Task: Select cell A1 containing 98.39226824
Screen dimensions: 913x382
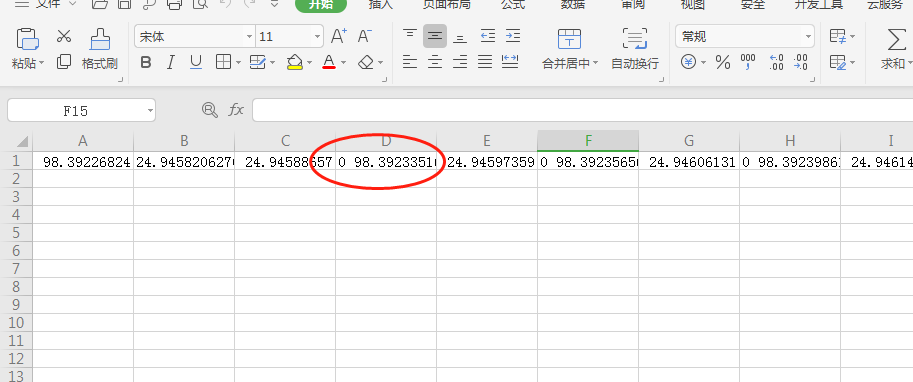Action: tap(83, 162)
